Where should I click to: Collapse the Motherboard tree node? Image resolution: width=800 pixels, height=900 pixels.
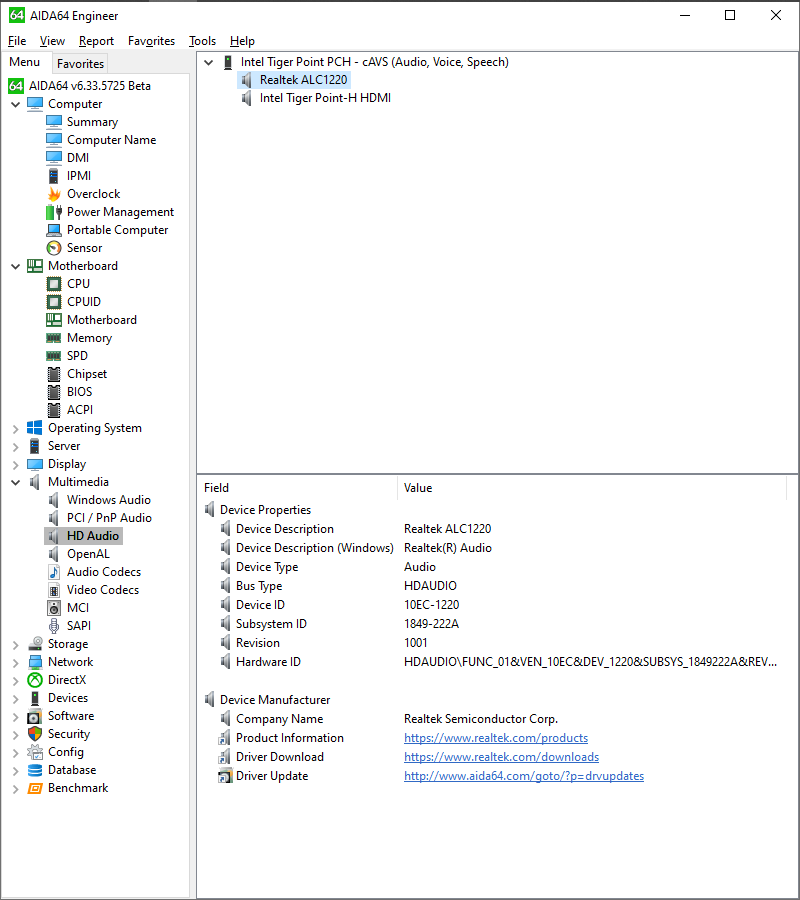pos(15,266)
